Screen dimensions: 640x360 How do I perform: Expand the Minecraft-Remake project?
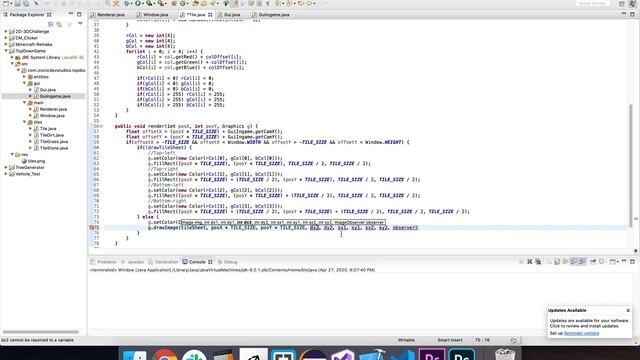pyautogui.click(x=6, y=44)
